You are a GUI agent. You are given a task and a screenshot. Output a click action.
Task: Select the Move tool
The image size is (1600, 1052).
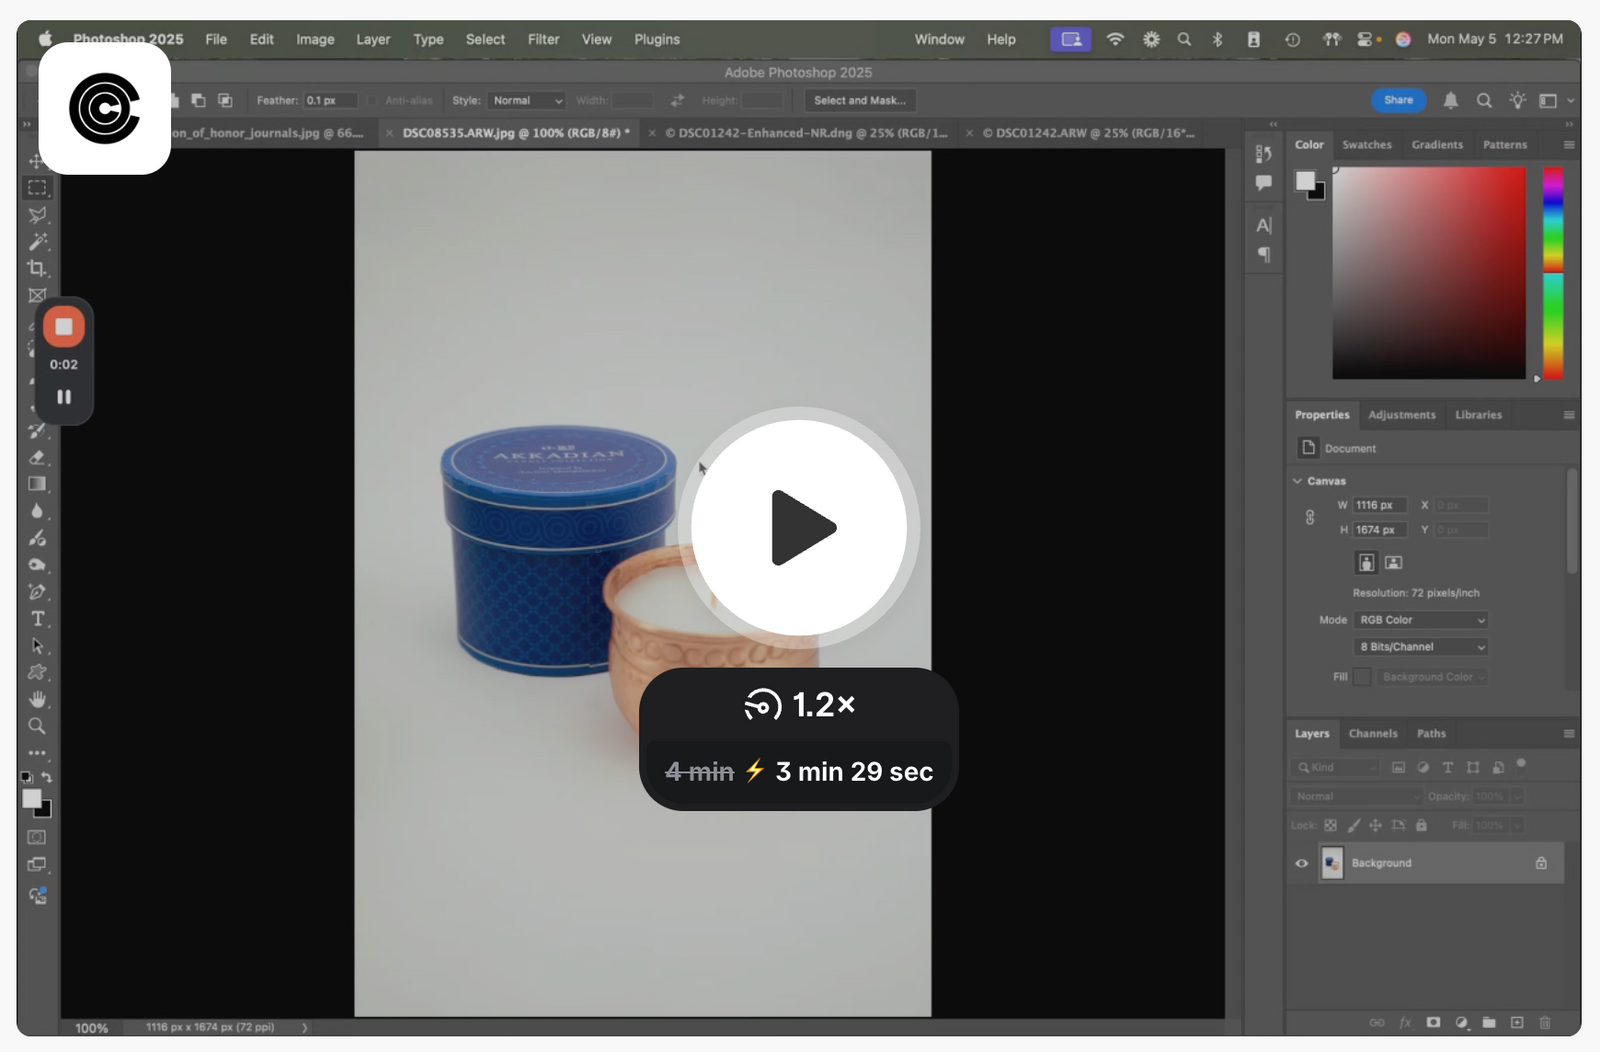coord(37,161)
